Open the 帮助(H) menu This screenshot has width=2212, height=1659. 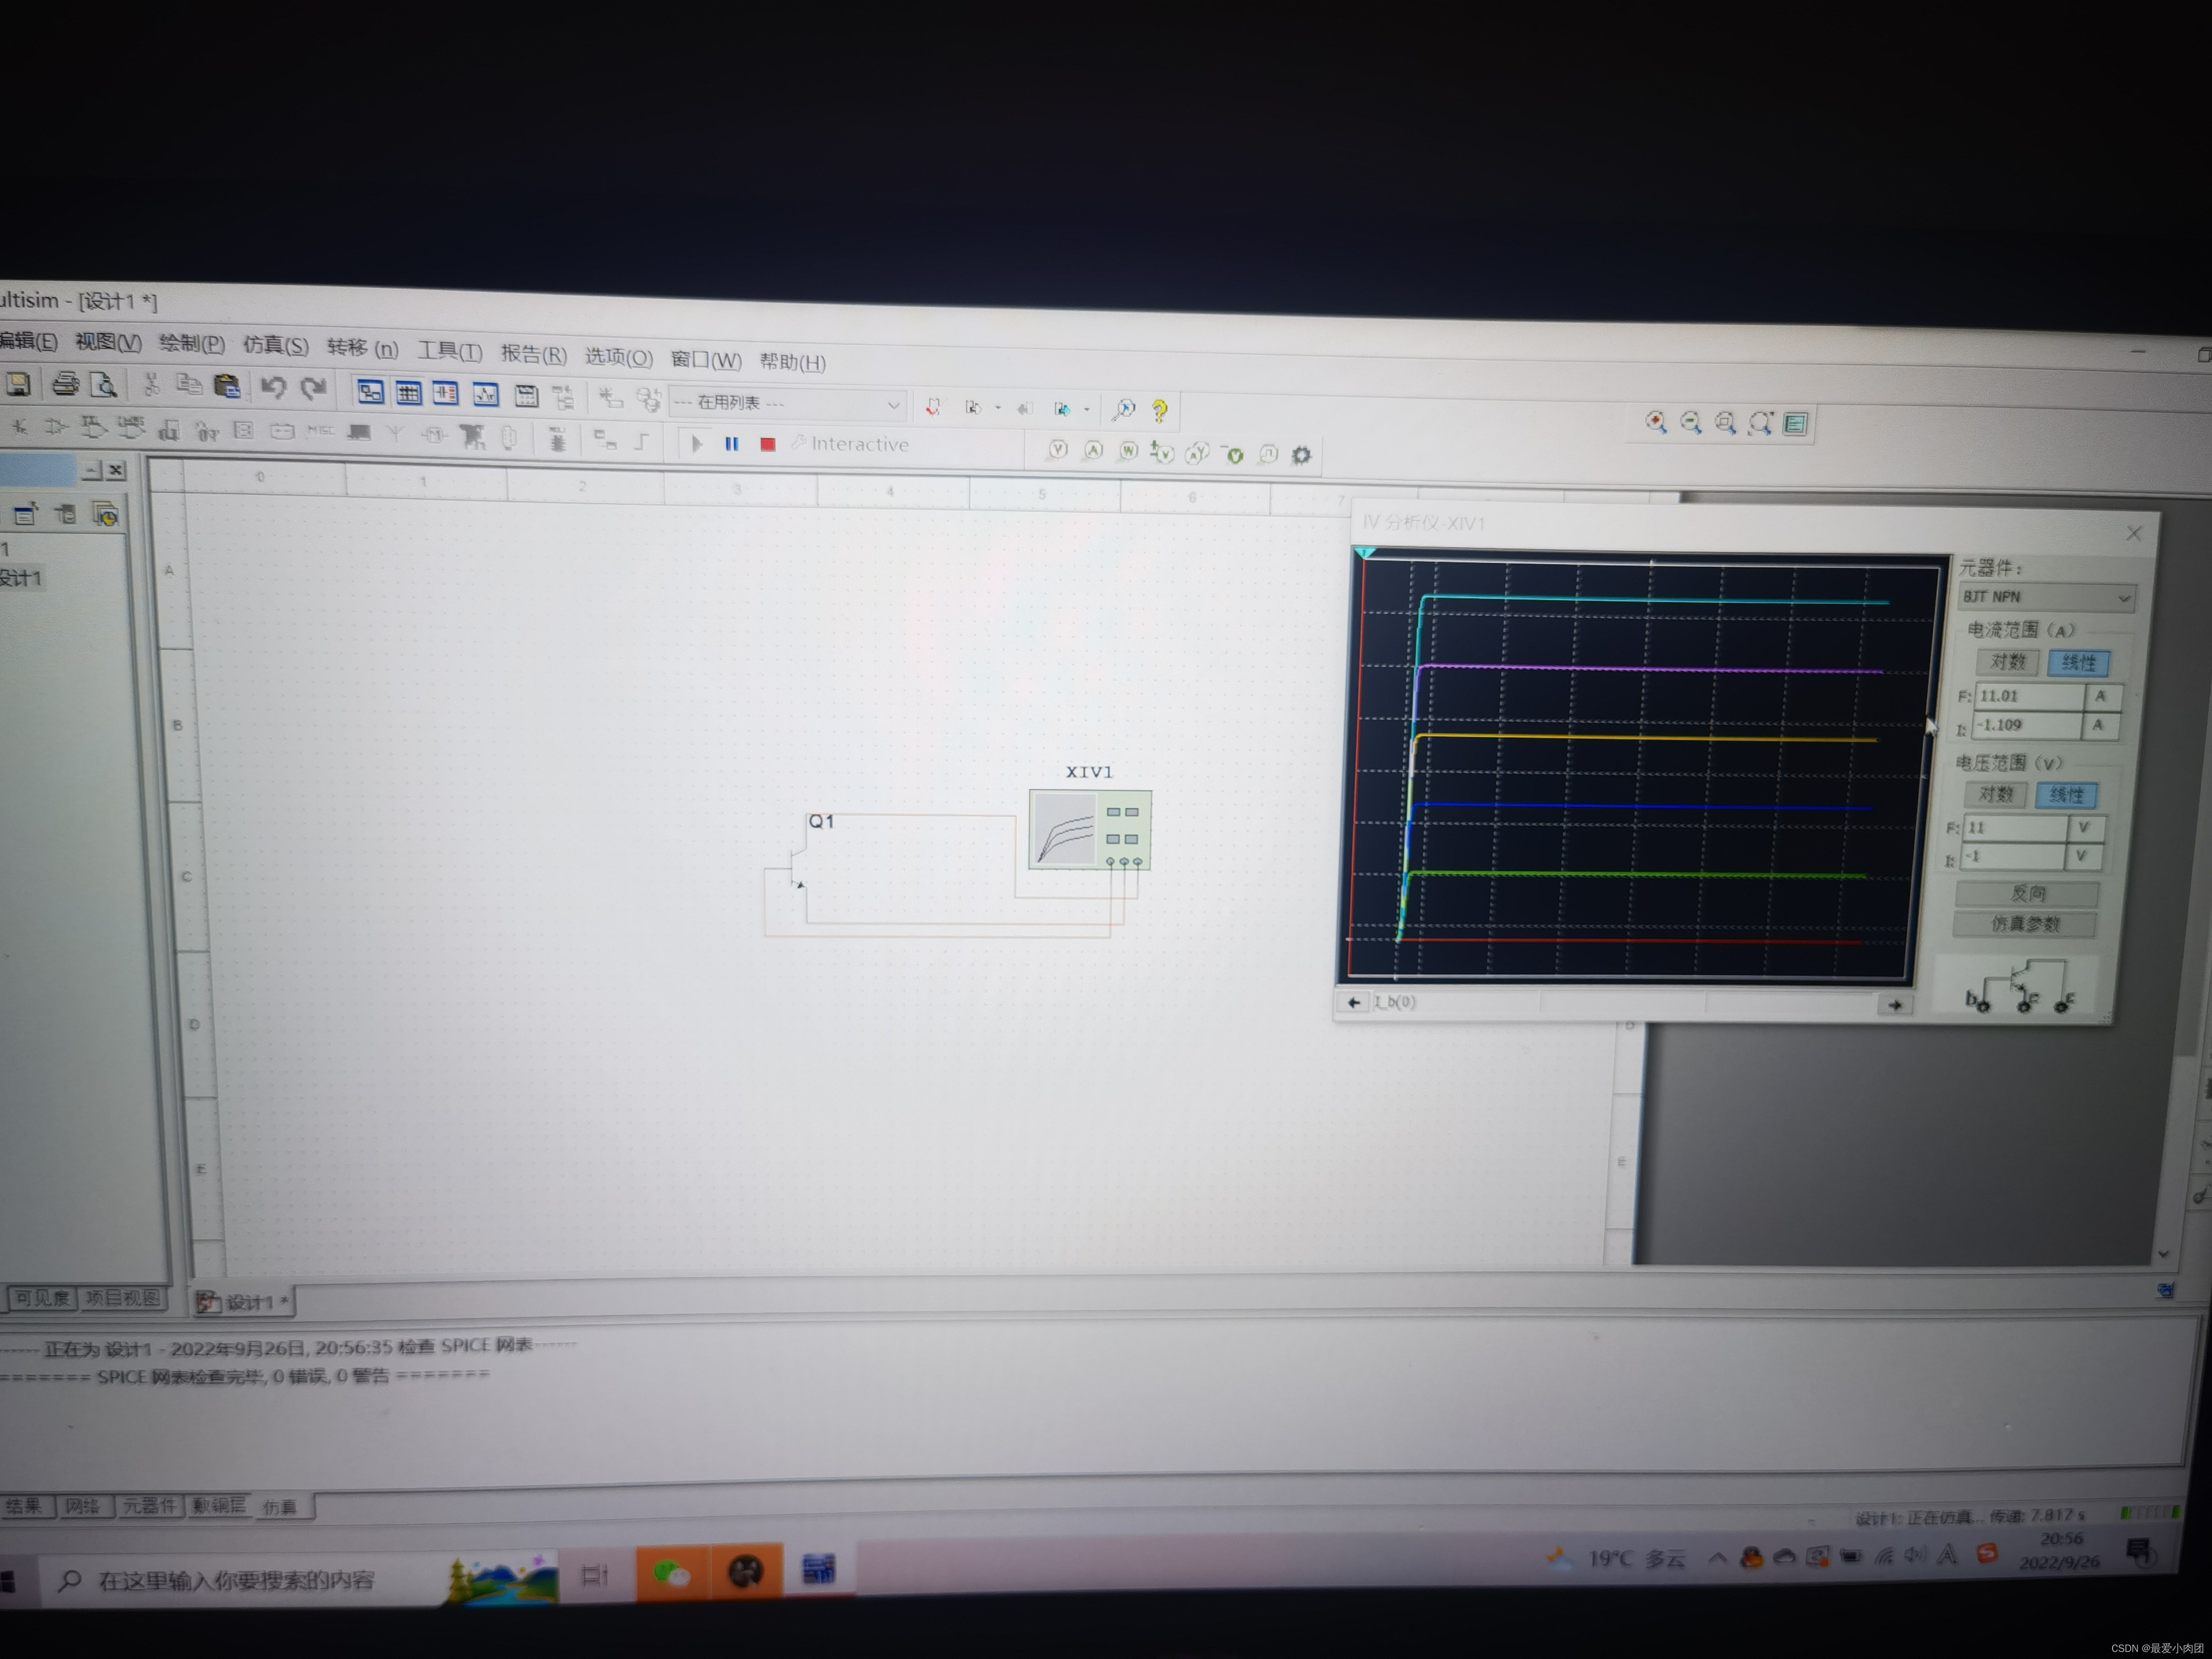pyautogui.click(x=792, y=362)
